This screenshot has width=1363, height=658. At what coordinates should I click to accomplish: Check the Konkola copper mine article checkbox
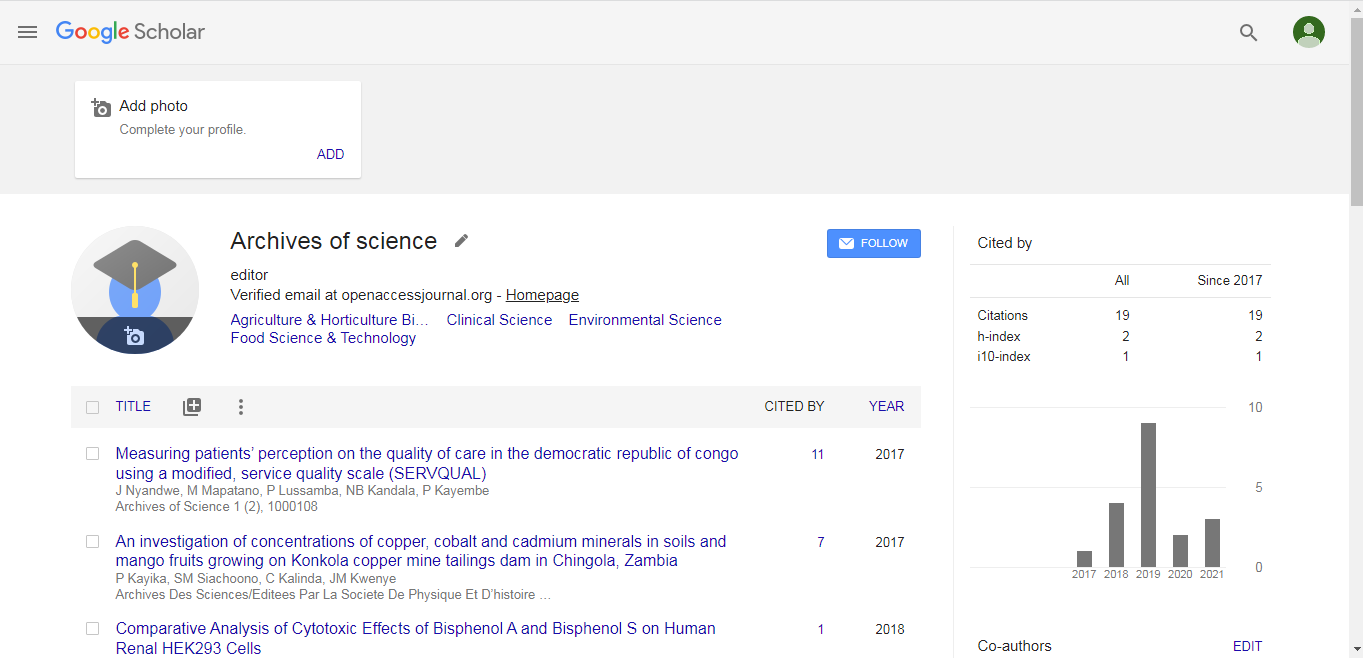[93, 542]
